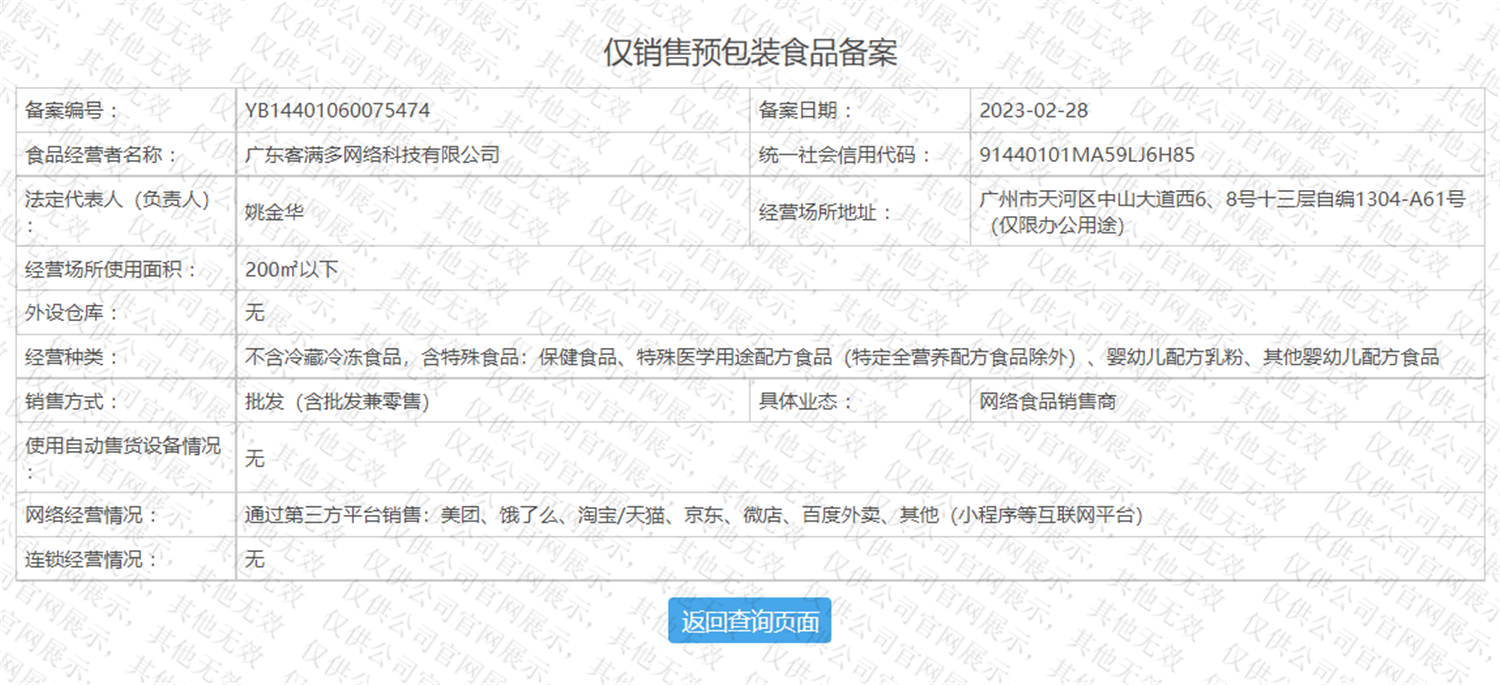1500x685 pixels.
Task: Click the filing date 2023-02-28
Action: [x=1033, y=110]
